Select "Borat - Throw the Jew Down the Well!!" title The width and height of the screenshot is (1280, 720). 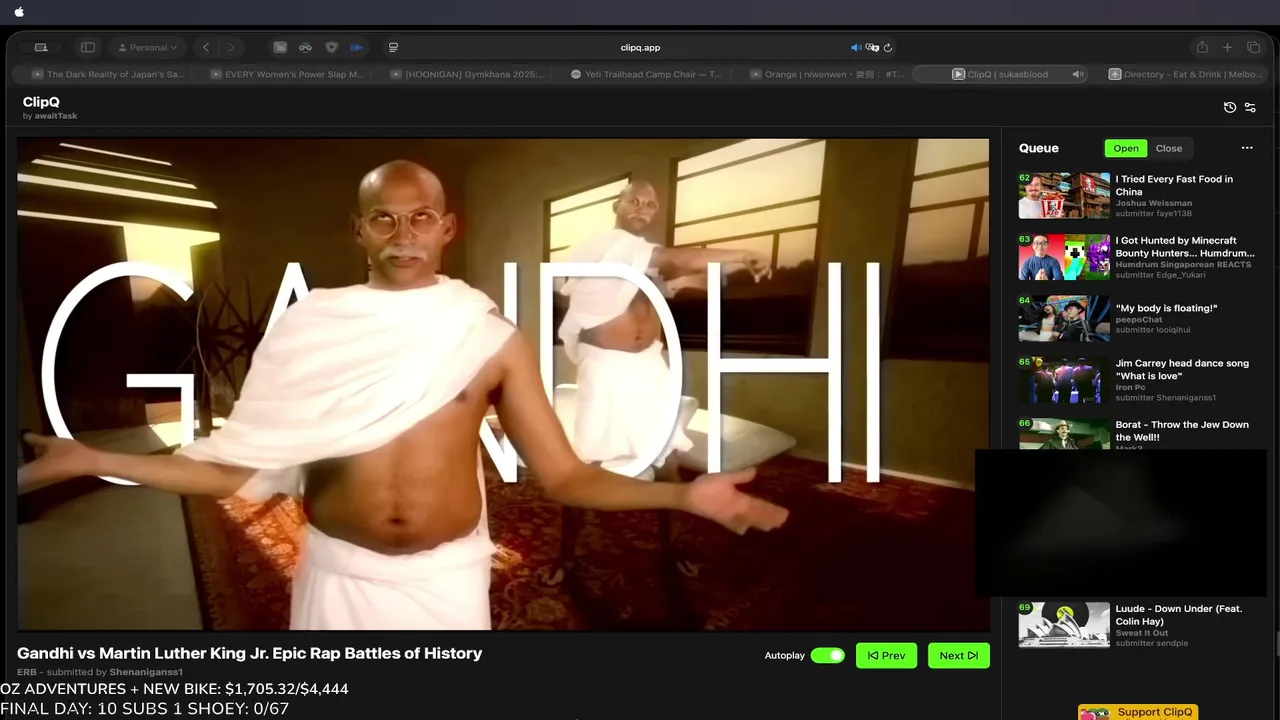1182,431
